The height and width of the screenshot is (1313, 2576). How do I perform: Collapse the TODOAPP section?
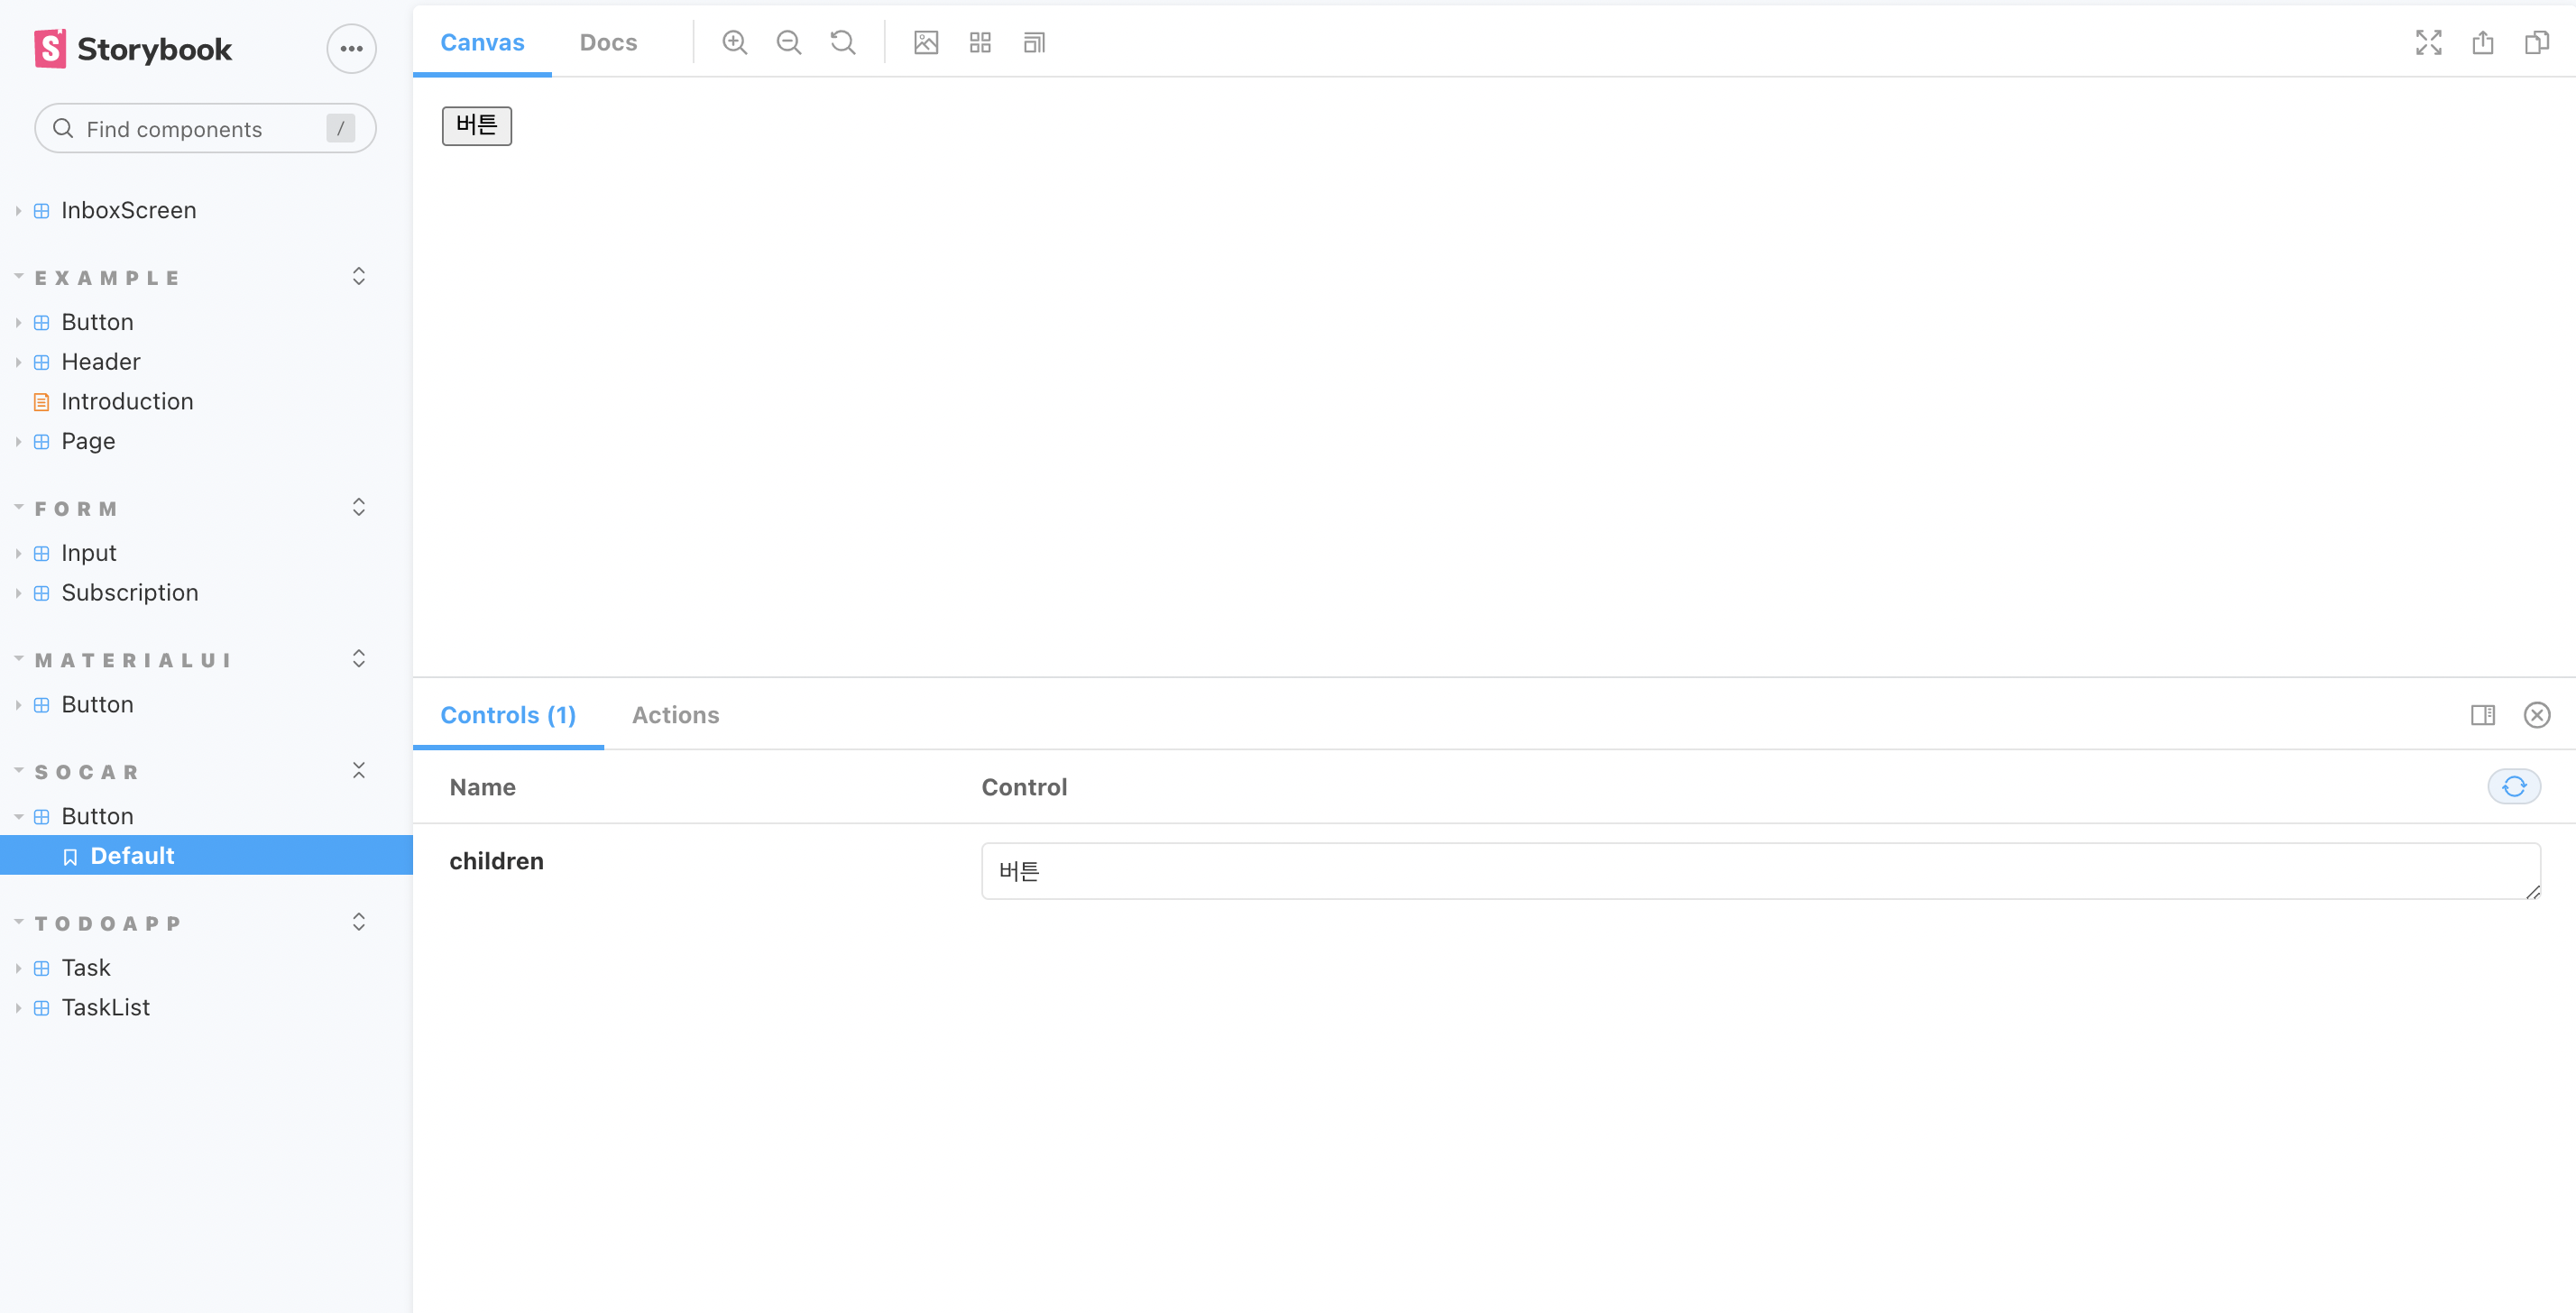click(108, 923)
